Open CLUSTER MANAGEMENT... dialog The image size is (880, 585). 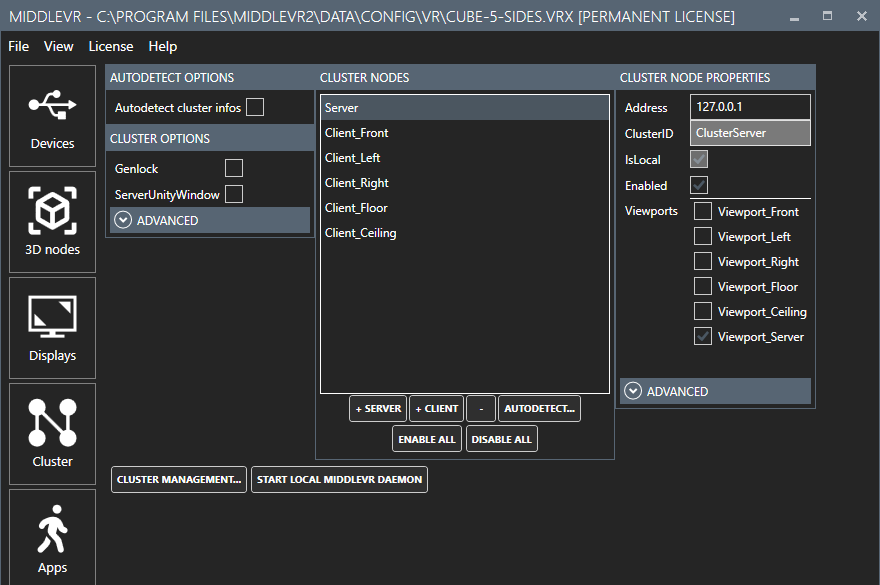coord(179,479)
